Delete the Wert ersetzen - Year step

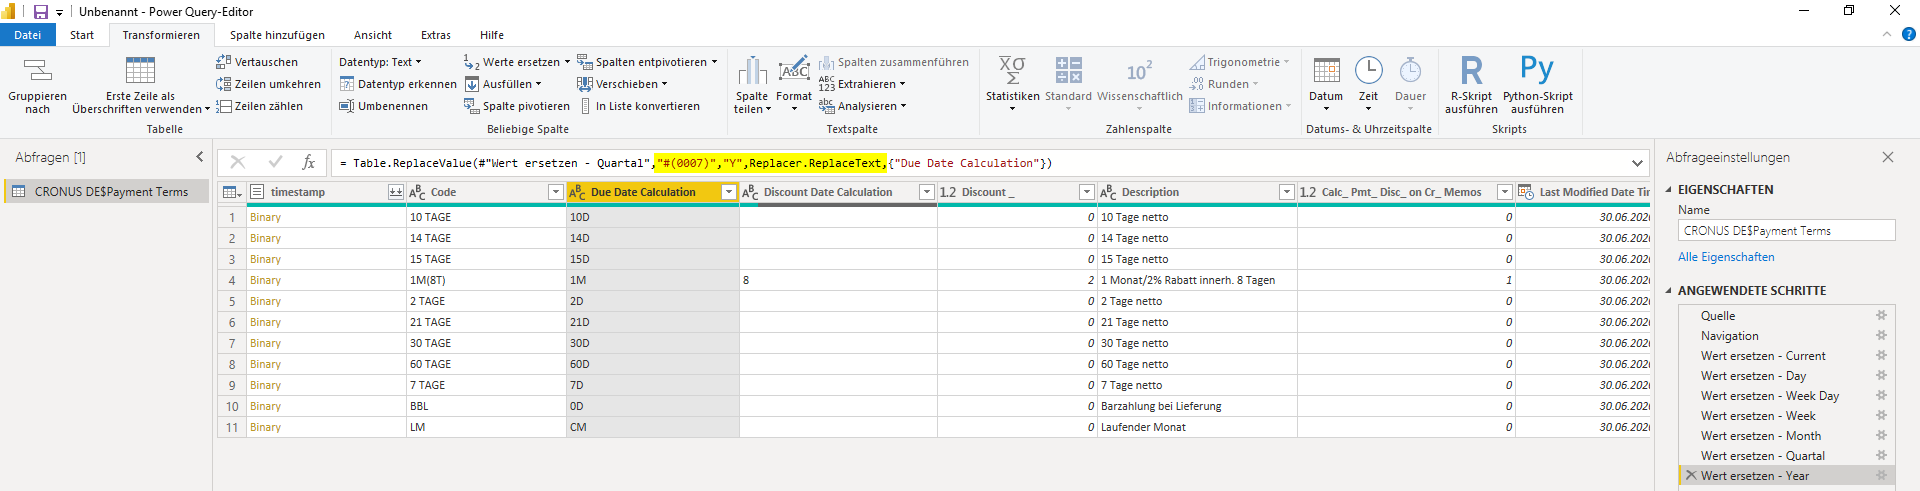pos(1691,475)
